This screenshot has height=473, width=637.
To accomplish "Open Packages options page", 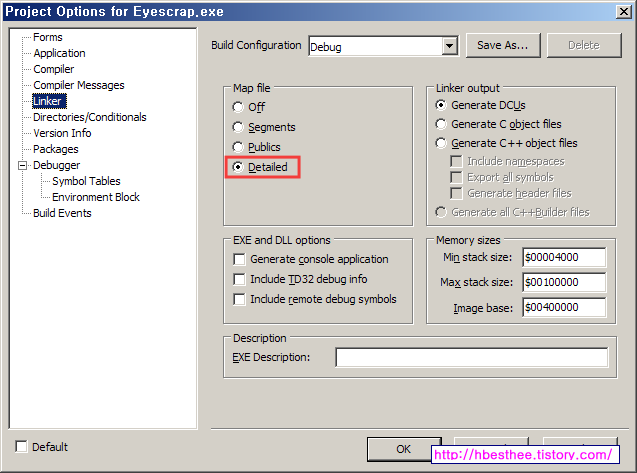I will pos(56,149).
